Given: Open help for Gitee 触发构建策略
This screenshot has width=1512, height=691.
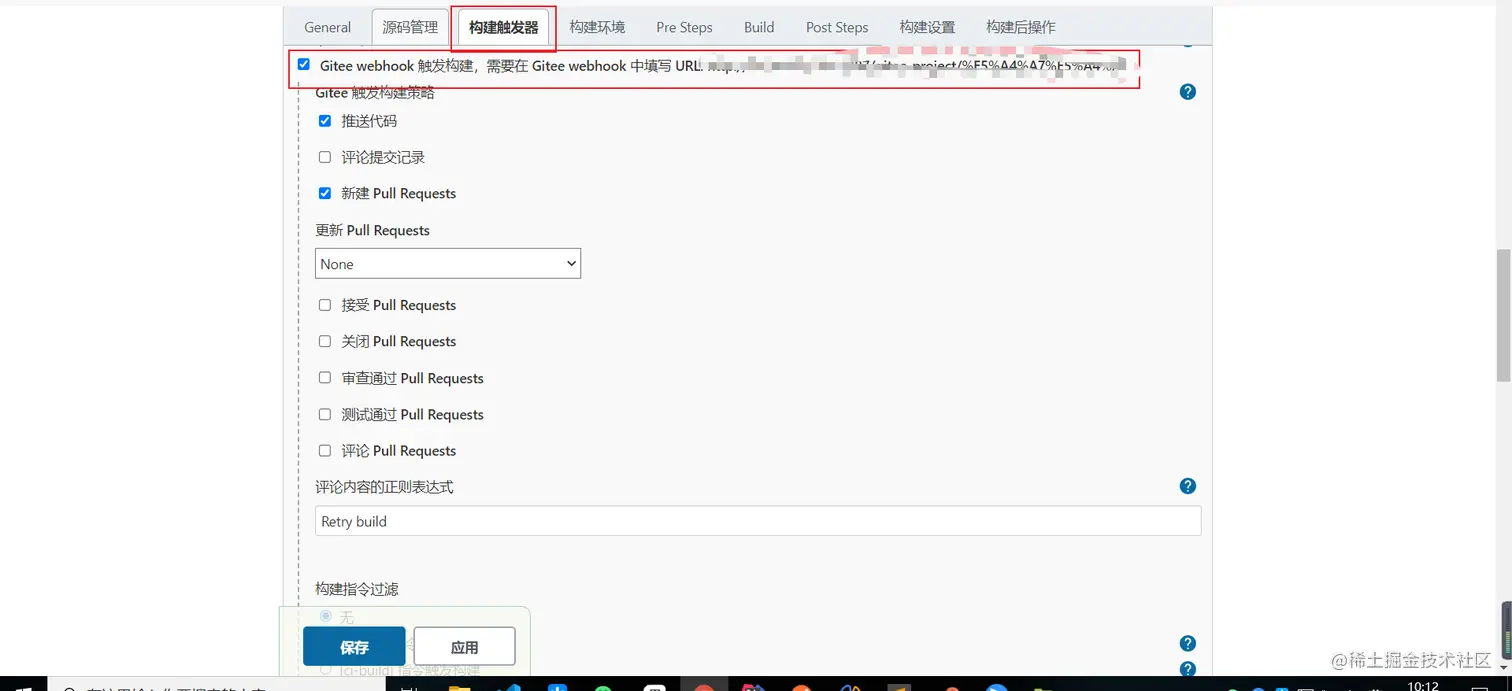Looking at the screenshot, I should (x=1188, y=92).
